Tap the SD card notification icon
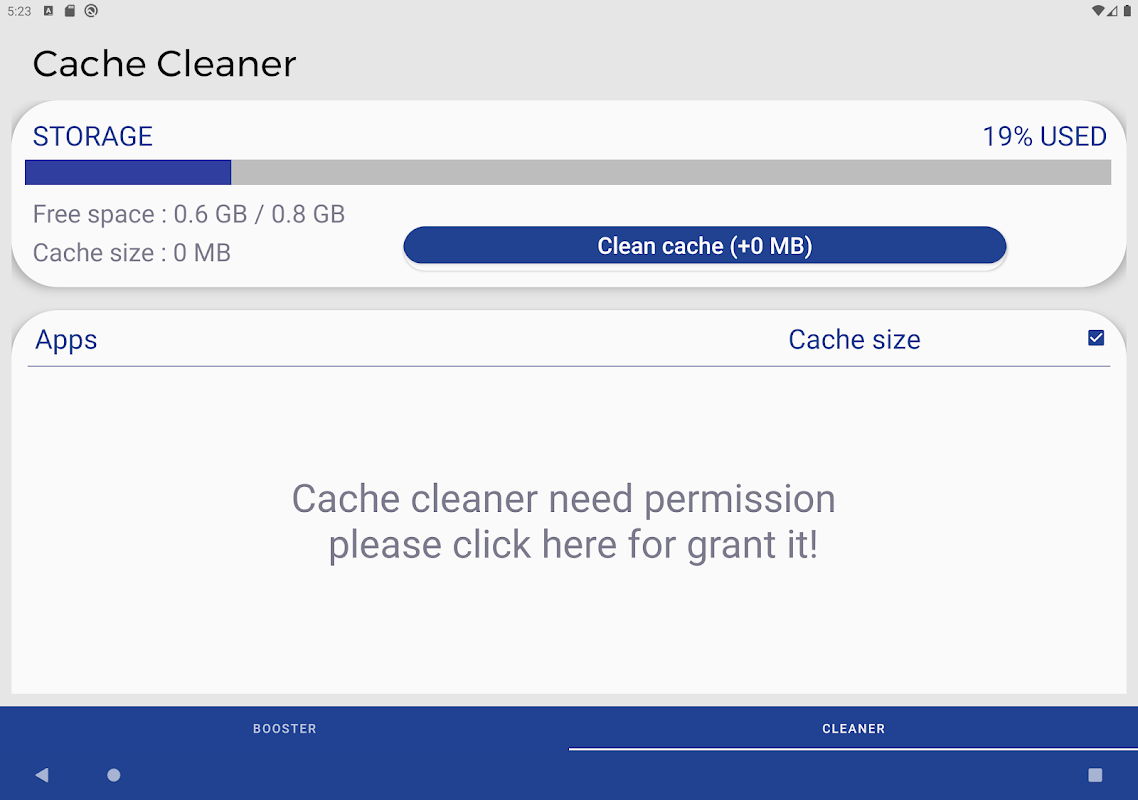The width and height of the screenshot is (1138, 800). (69, 11)
